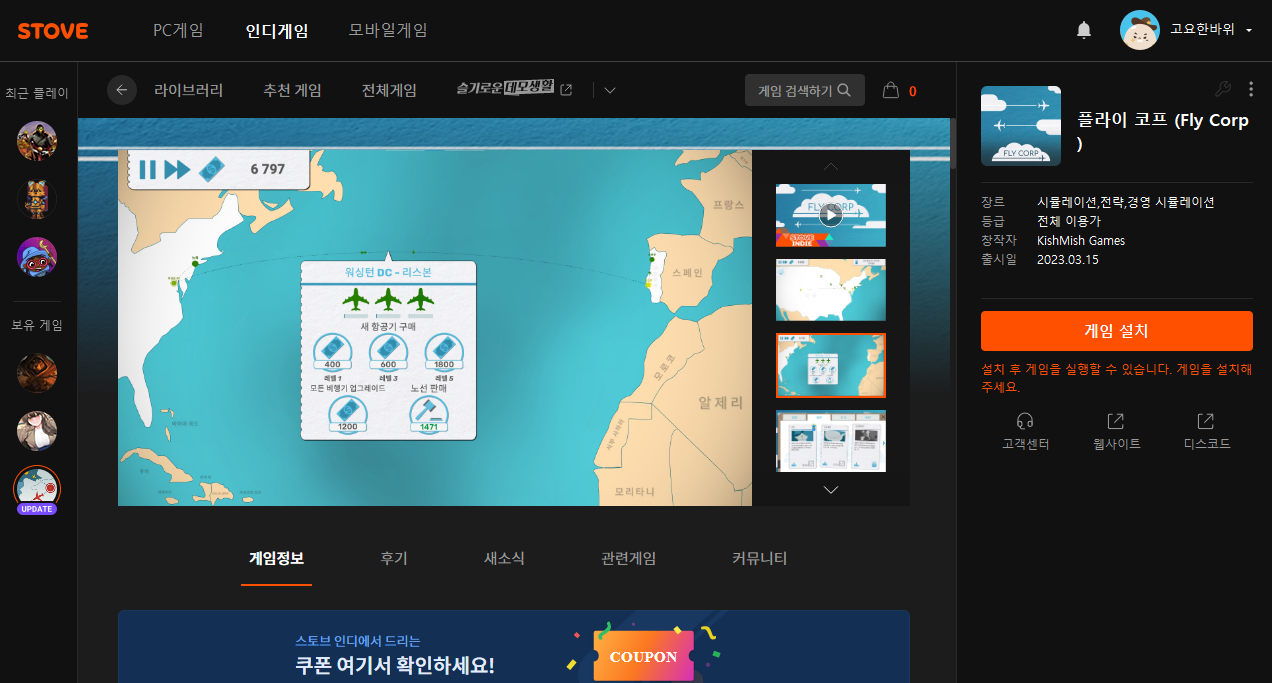Image resolution: width=1272 pixels, height=683 pixels.
Task: Open the shopping cart icon
Action: pos(891,91)
